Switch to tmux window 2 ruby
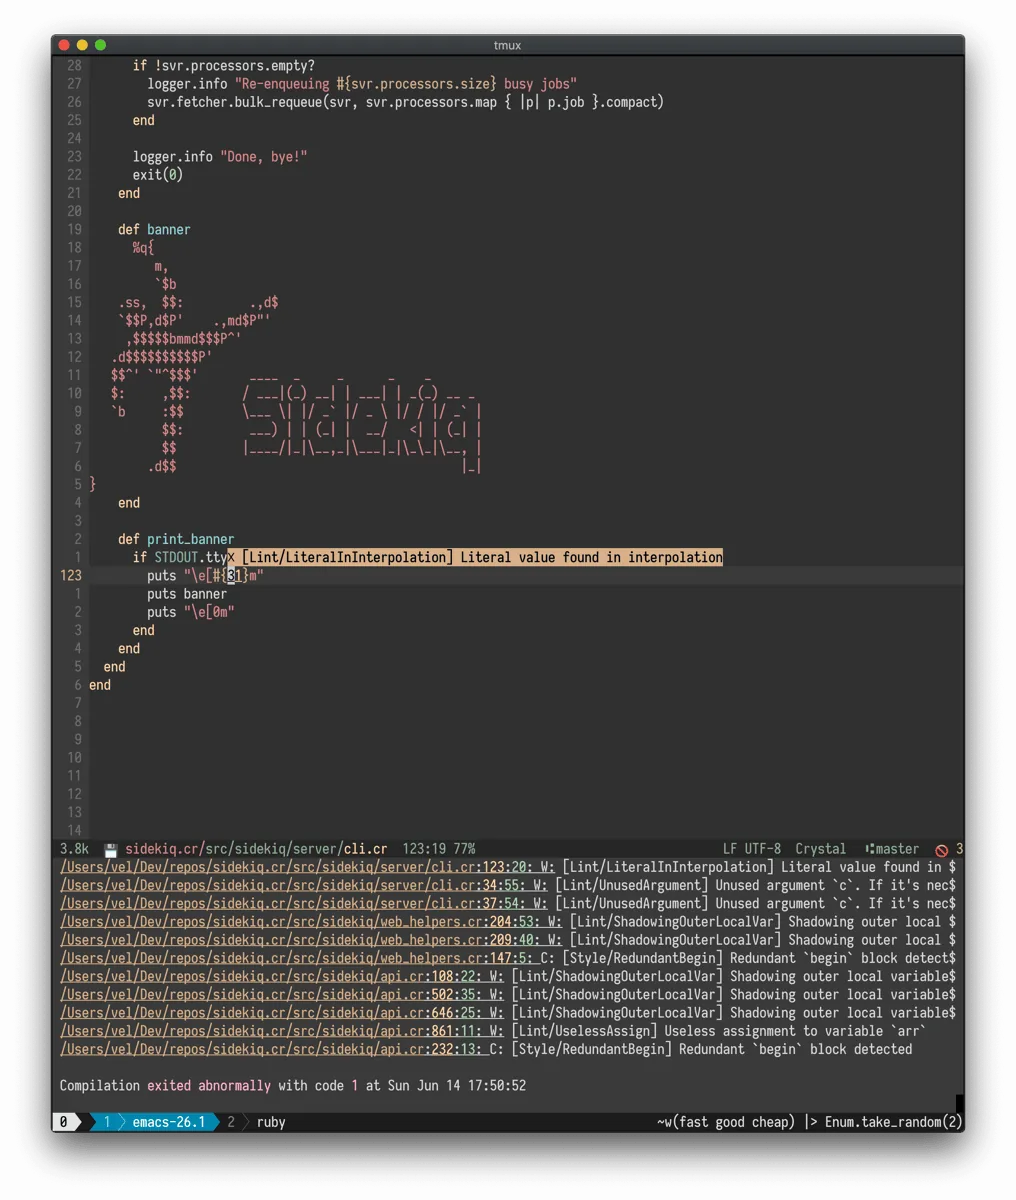The width and height of the screenshot is (1016, 1200). [x=256, y=1122]
